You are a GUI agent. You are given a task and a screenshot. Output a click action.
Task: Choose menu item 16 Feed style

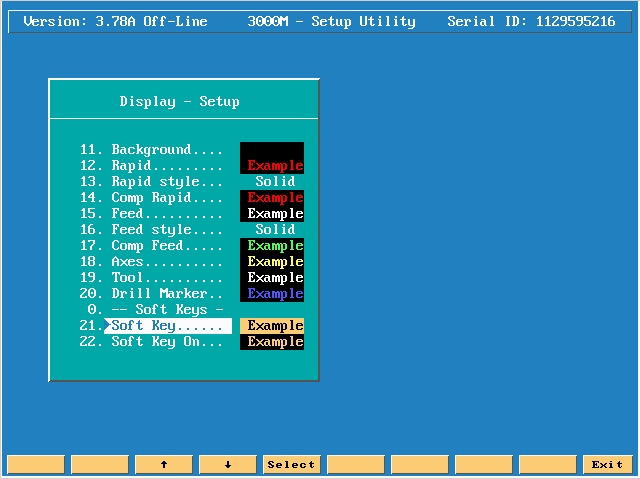(151, 229)
